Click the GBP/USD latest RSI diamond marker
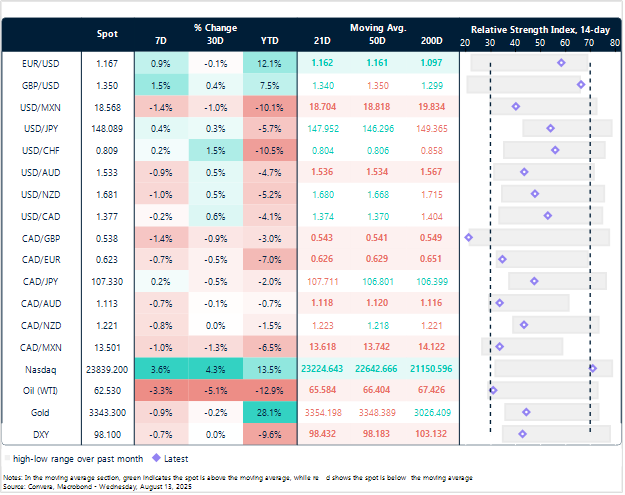 (x=581, y=84)
